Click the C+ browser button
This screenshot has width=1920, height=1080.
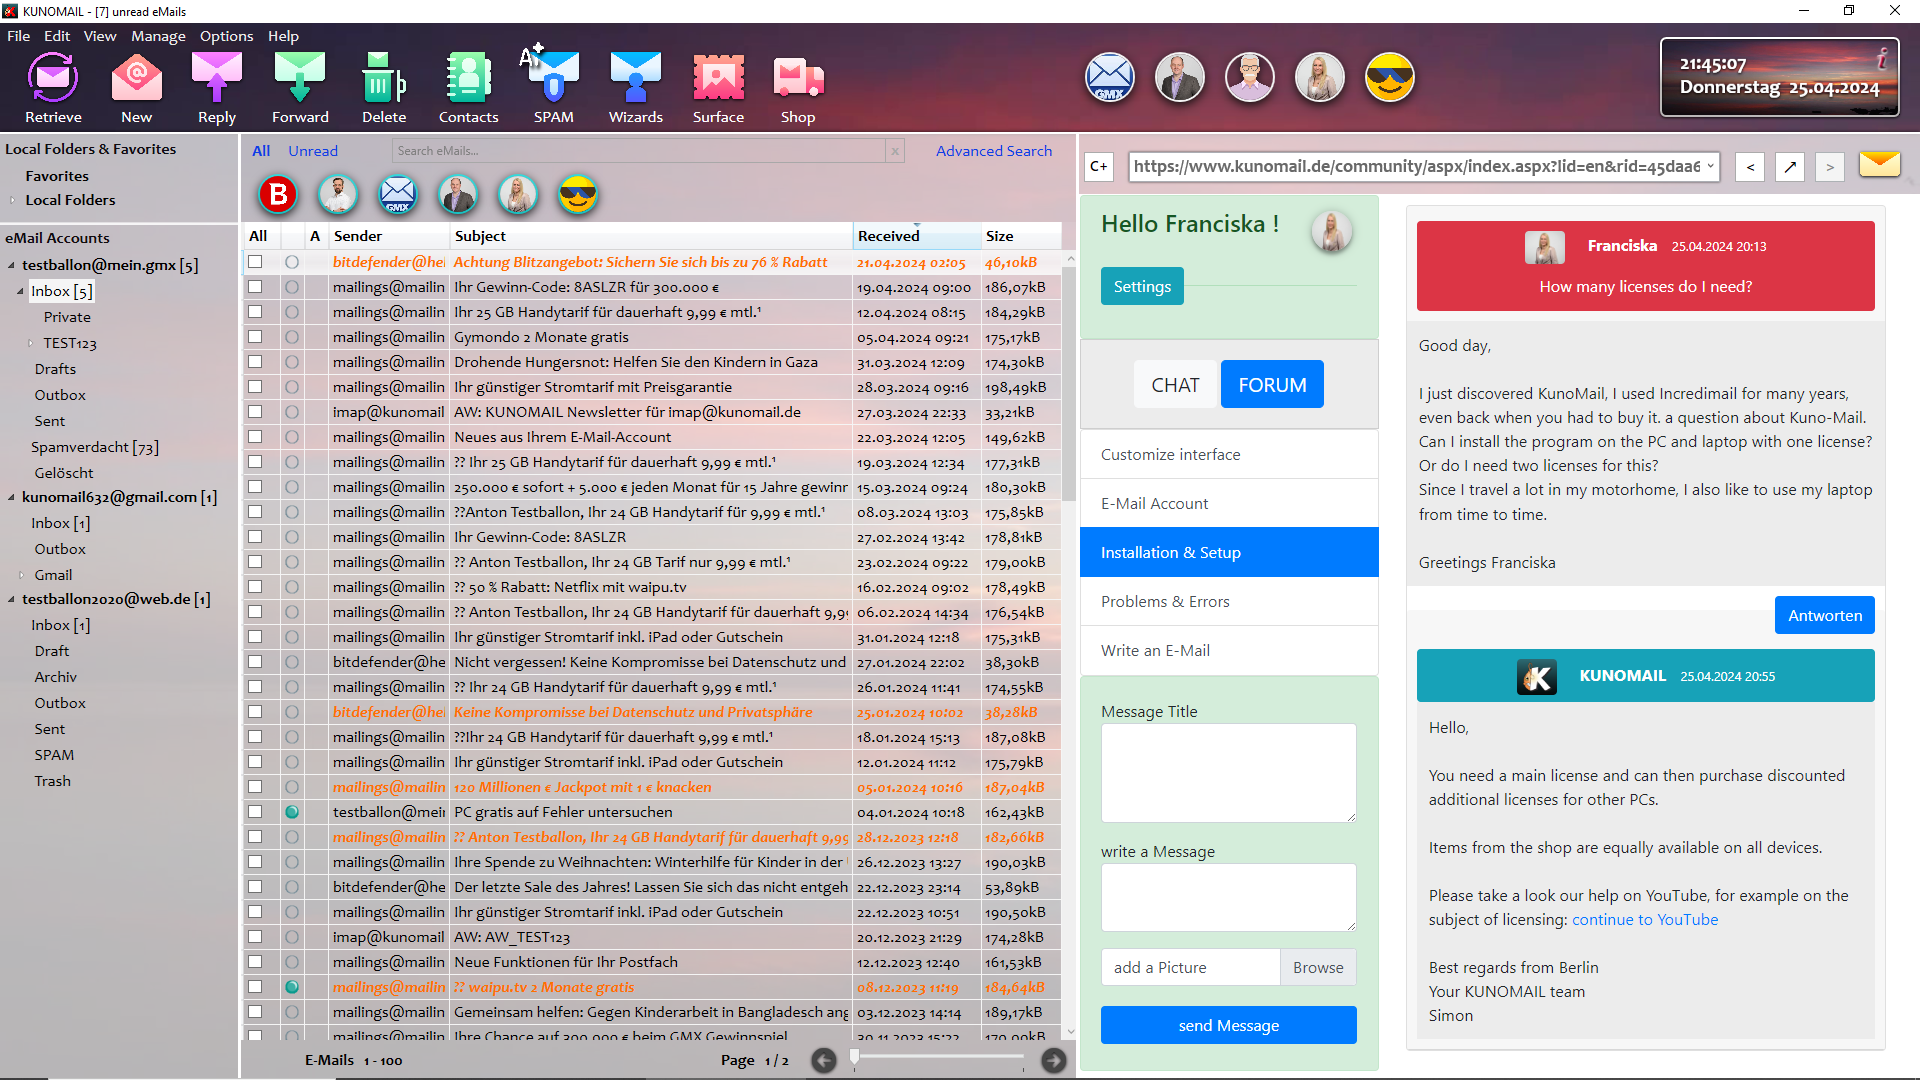coord(1099,167)
